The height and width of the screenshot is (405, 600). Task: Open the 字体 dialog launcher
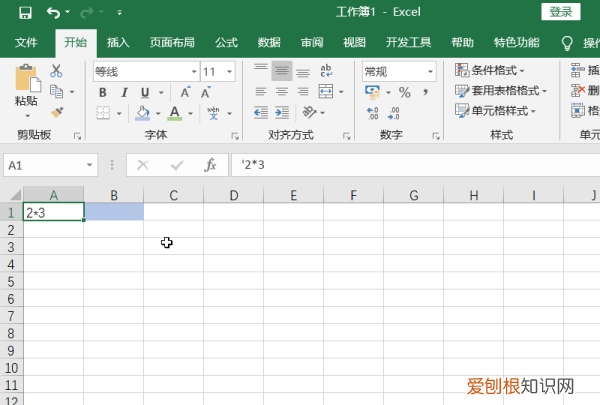235,136
